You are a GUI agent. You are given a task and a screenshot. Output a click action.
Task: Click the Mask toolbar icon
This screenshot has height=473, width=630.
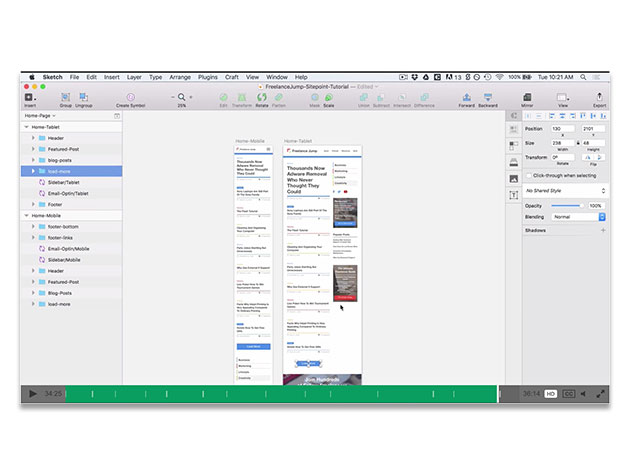(315, 97)
